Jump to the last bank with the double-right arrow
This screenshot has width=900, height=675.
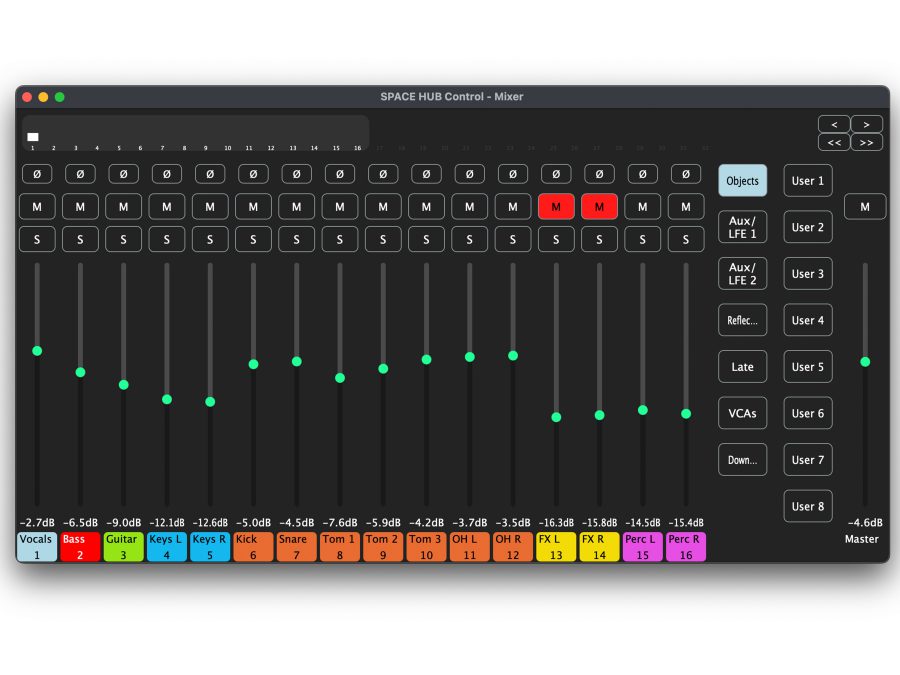(x=866, y=142)
